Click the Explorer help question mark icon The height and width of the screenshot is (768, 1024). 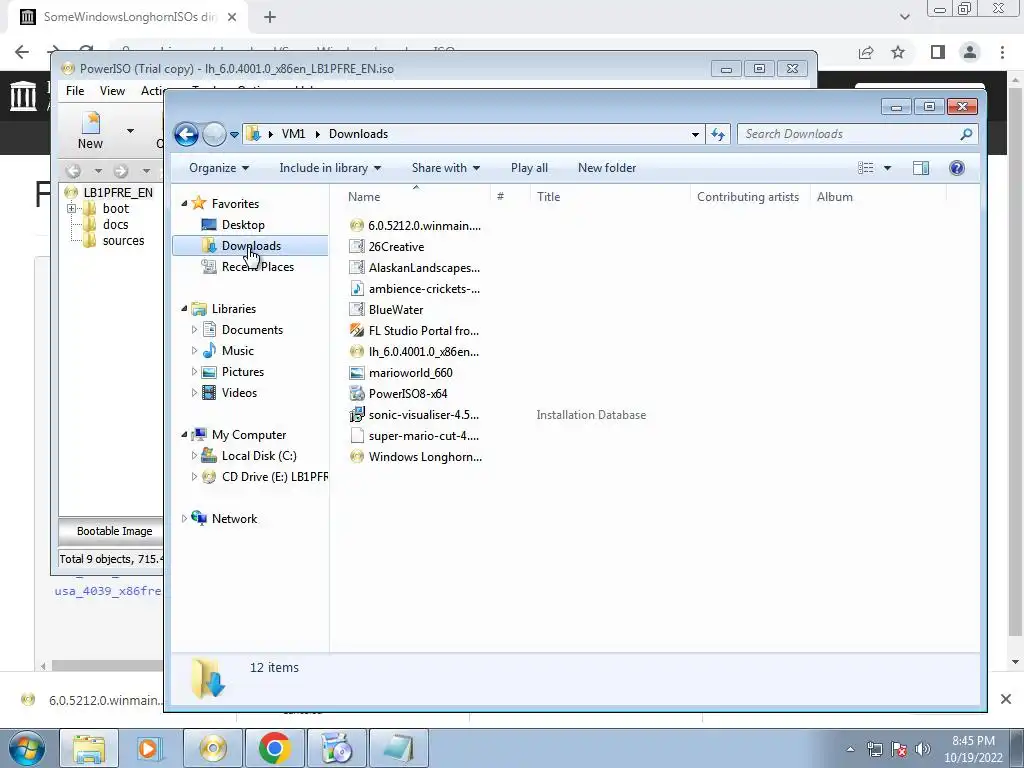(x=957, y=168)
